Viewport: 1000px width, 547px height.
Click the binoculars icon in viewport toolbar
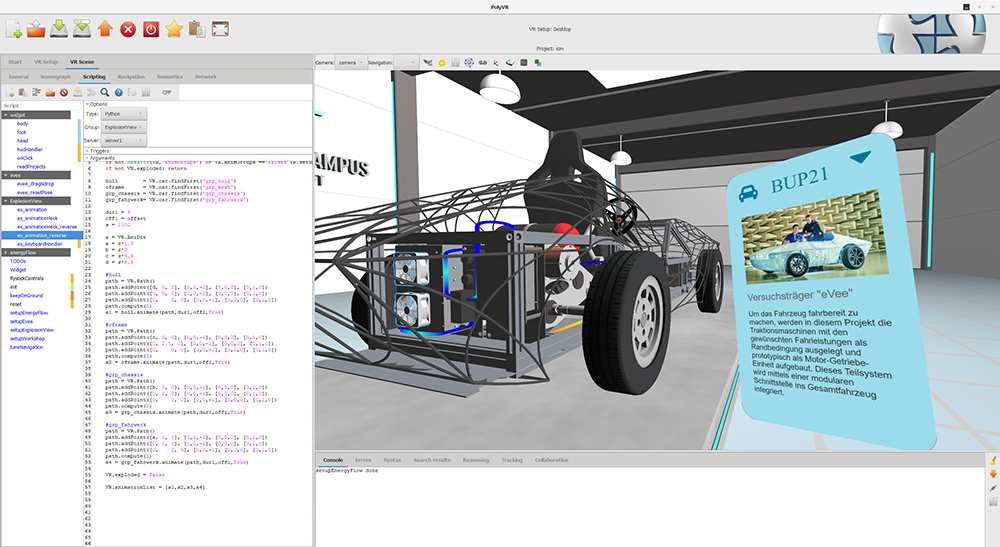tap(483, 62)
